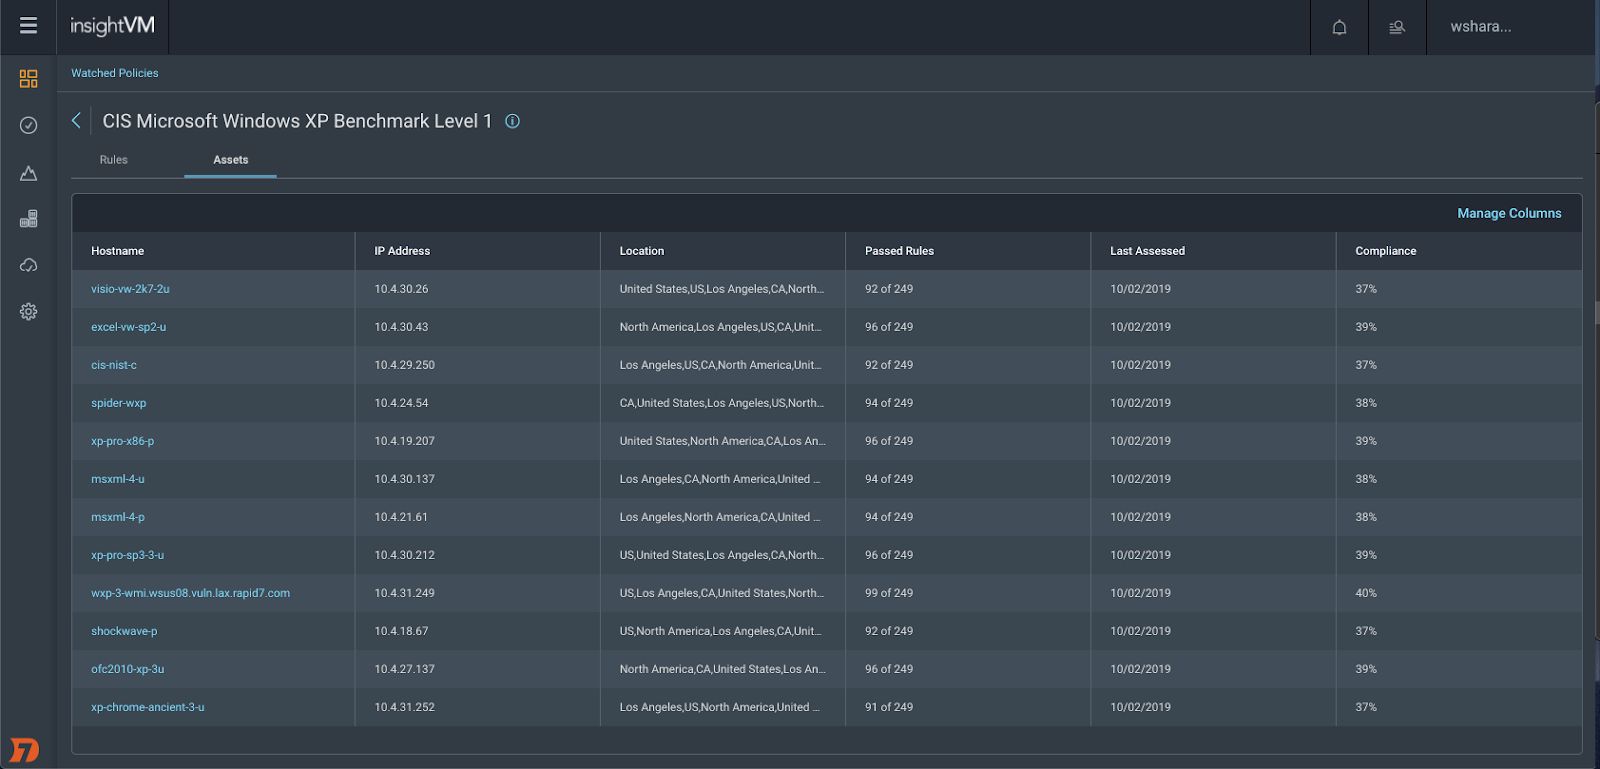Open the dashboard grid icon in sidebar
The image size is (1600, 769).
point(28,79)
